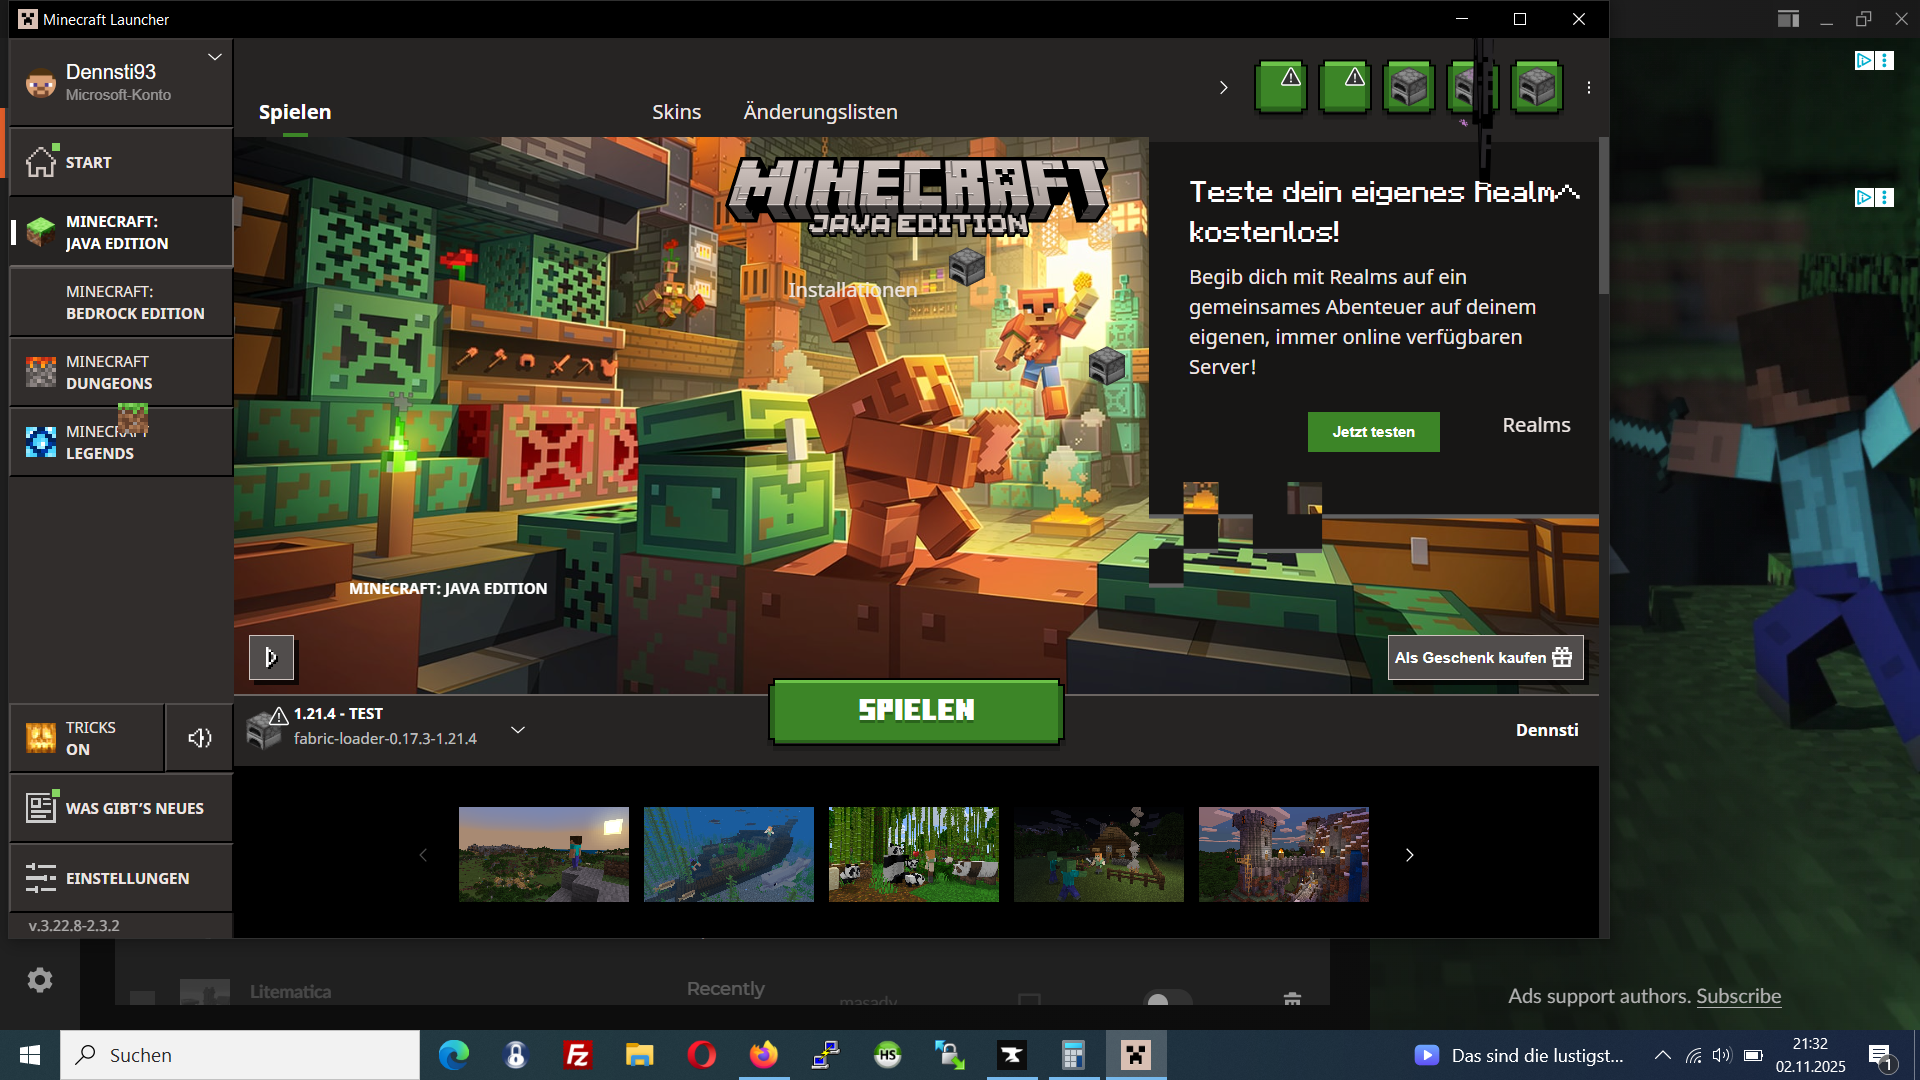Toggle the switch in the Litematica row
This screenshot has width=1920, height=1080.
pyautogui.click(x=1166, y=999)
